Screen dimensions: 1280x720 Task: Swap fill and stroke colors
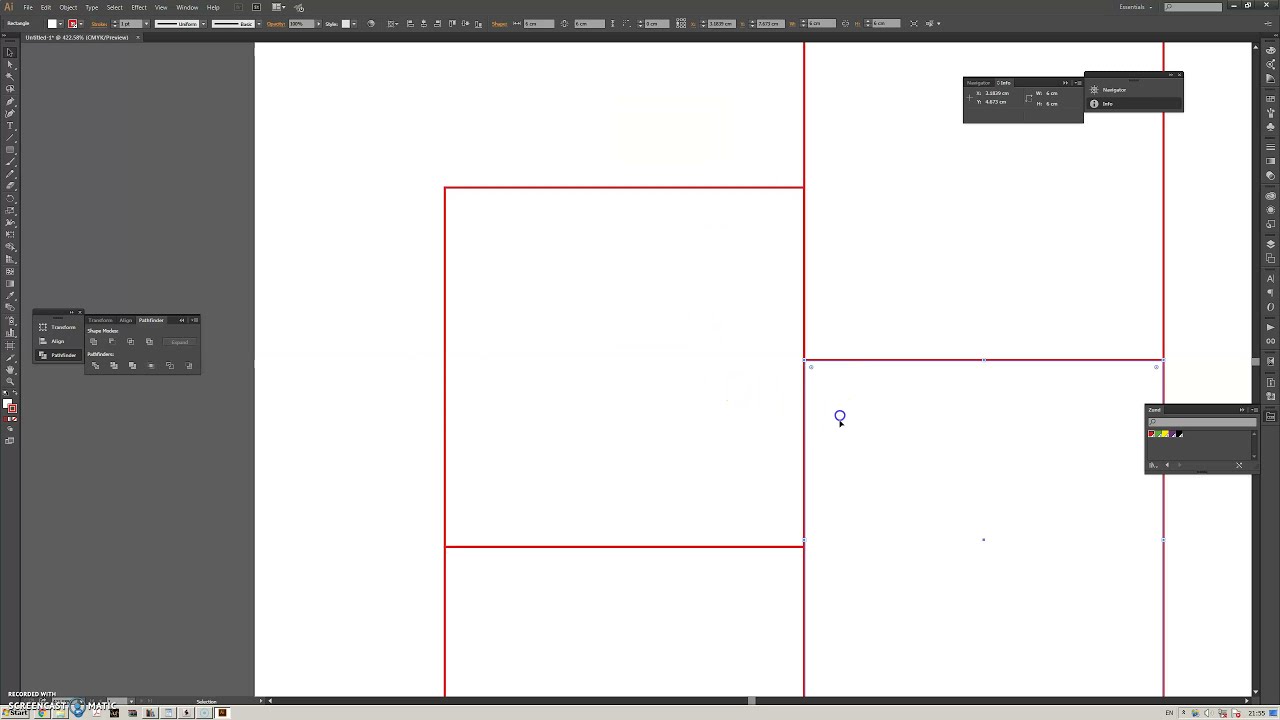pos(15,393)
